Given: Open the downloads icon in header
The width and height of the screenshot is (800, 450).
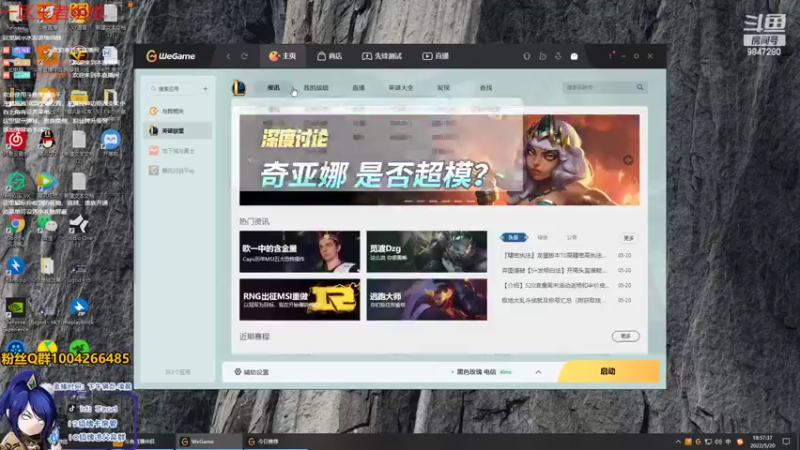Looking at the screenshot, I should [x=558, y=56].
